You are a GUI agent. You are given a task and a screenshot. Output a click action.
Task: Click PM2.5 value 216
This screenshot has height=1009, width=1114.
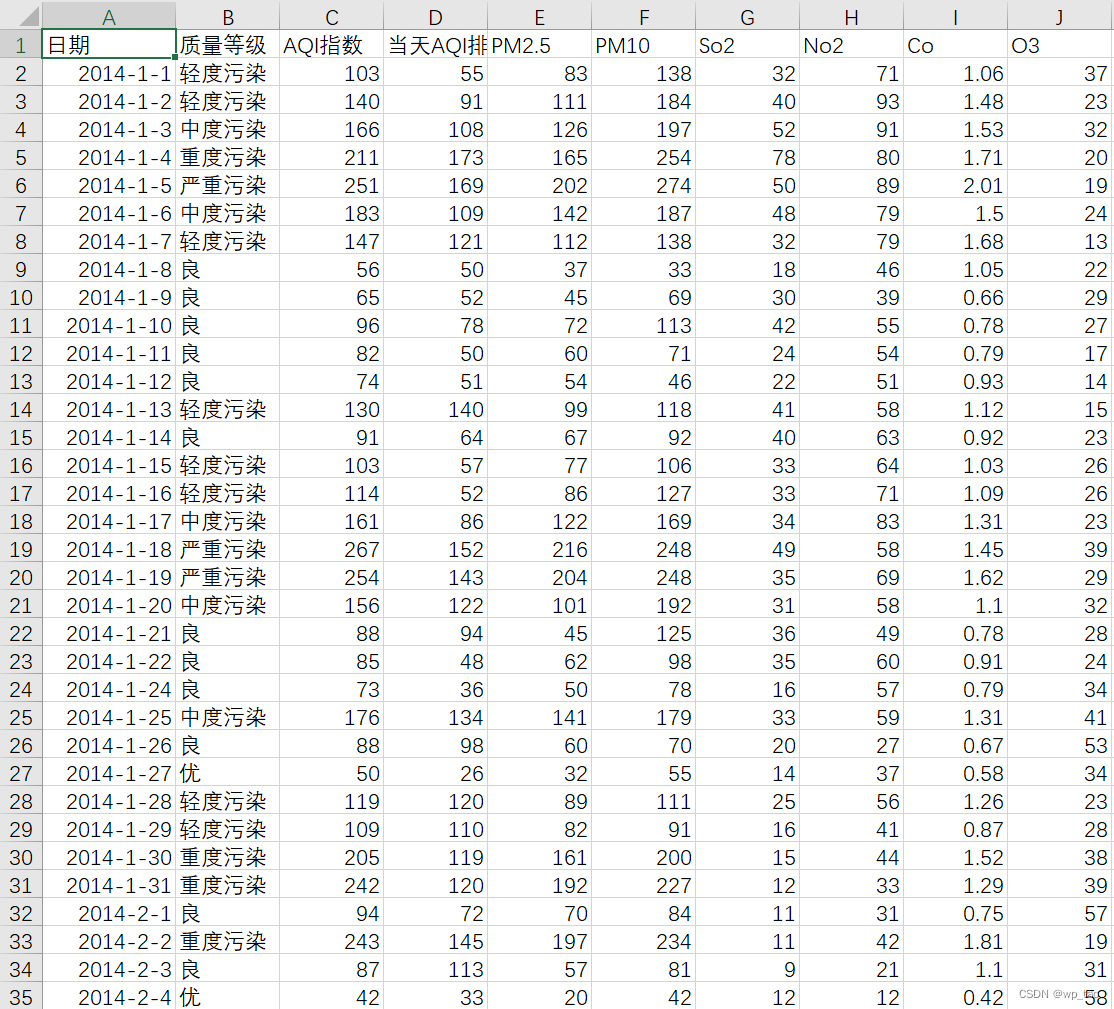pyautogui.click(x=539, y=549)
